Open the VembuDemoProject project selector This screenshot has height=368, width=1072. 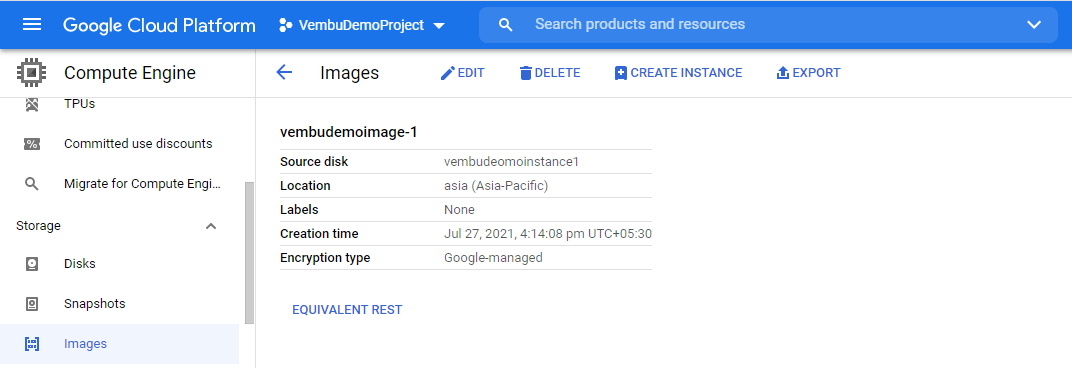362,25
